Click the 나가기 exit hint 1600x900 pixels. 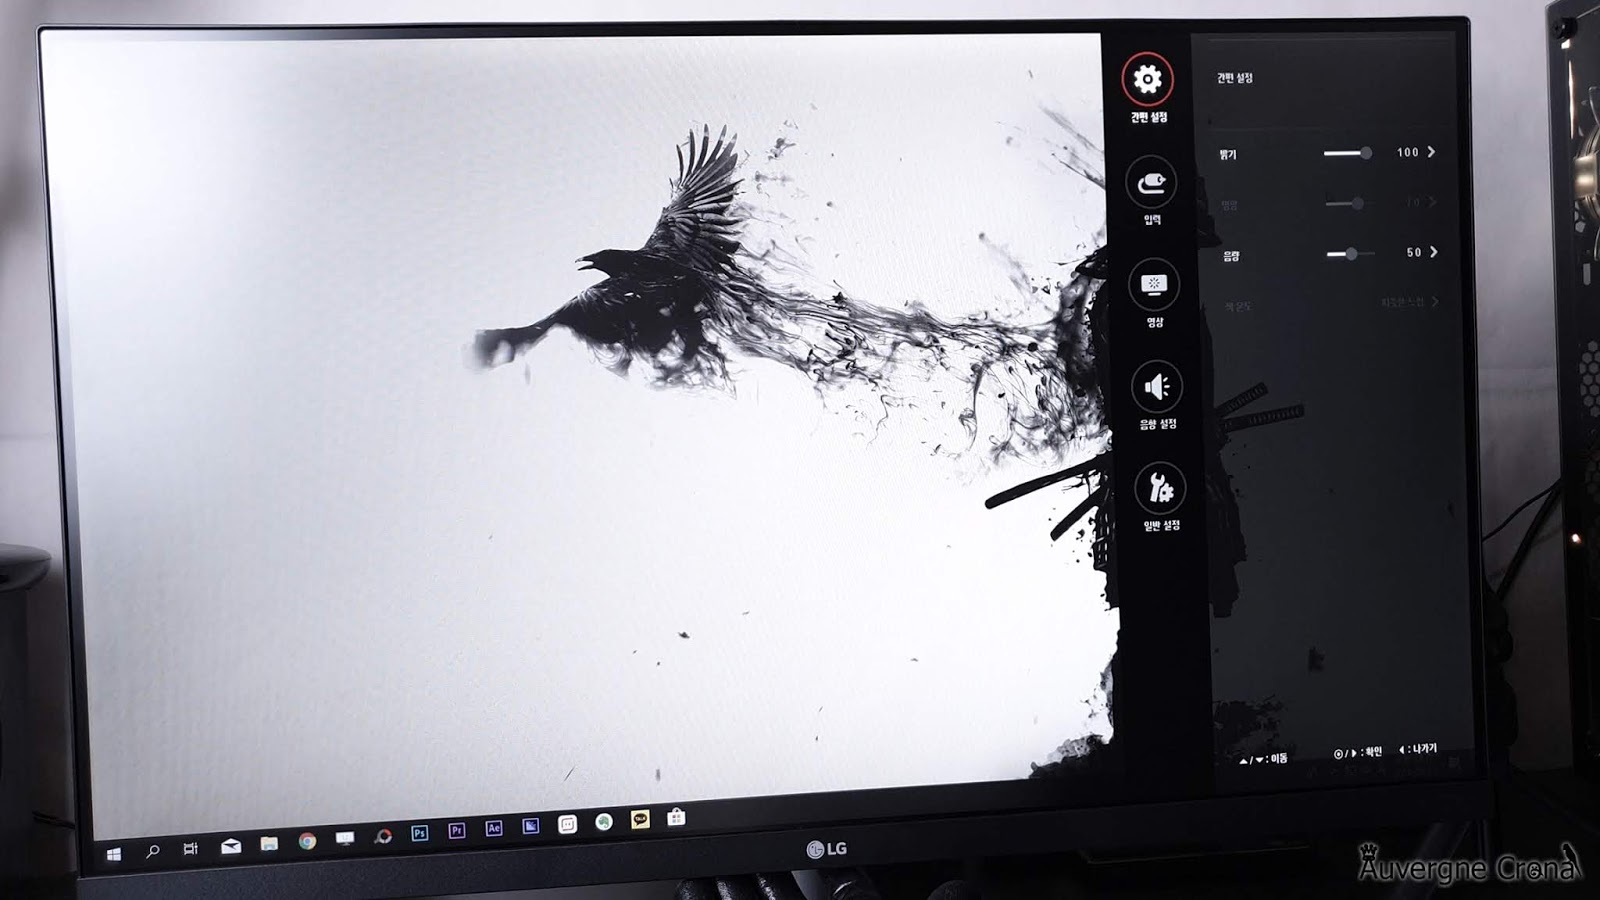tap(1418, 749)
